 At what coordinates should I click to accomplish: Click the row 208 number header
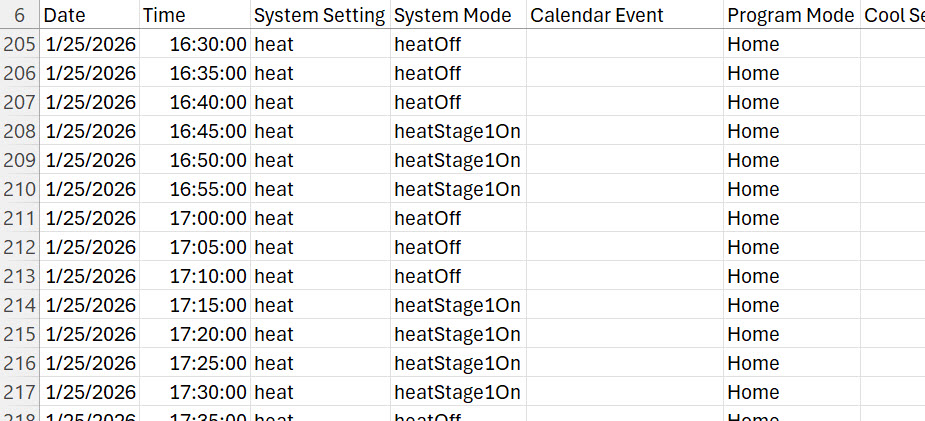pos(20,131)
